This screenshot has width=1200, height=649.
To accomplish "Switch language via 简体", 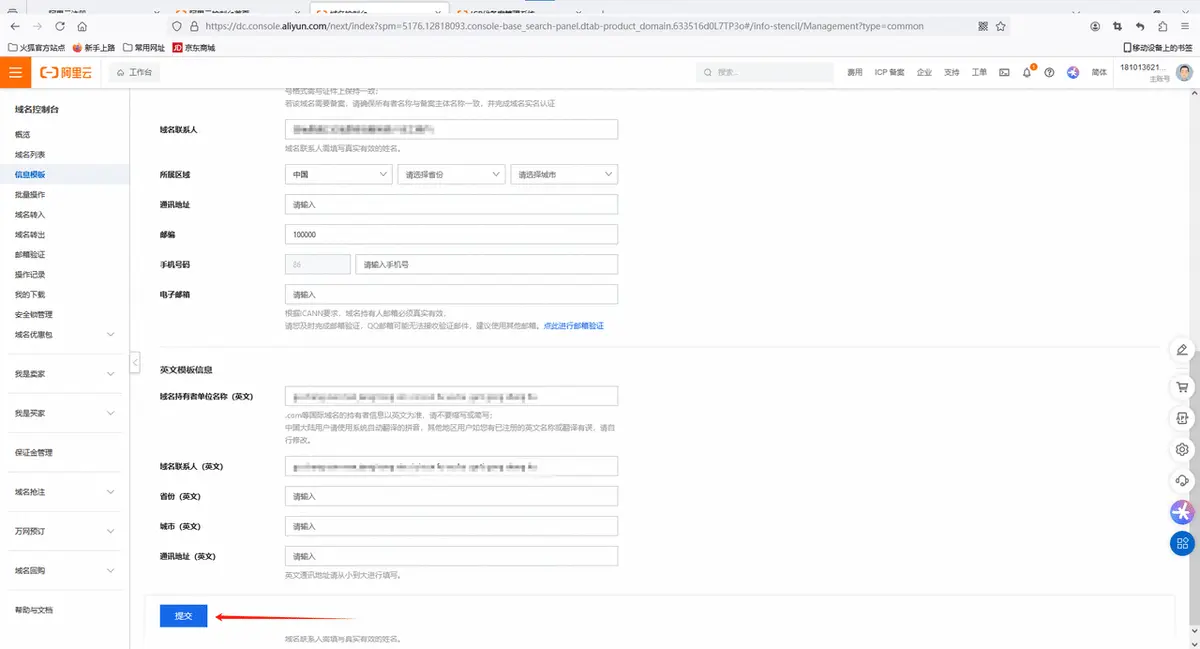I will point(1099,72).
